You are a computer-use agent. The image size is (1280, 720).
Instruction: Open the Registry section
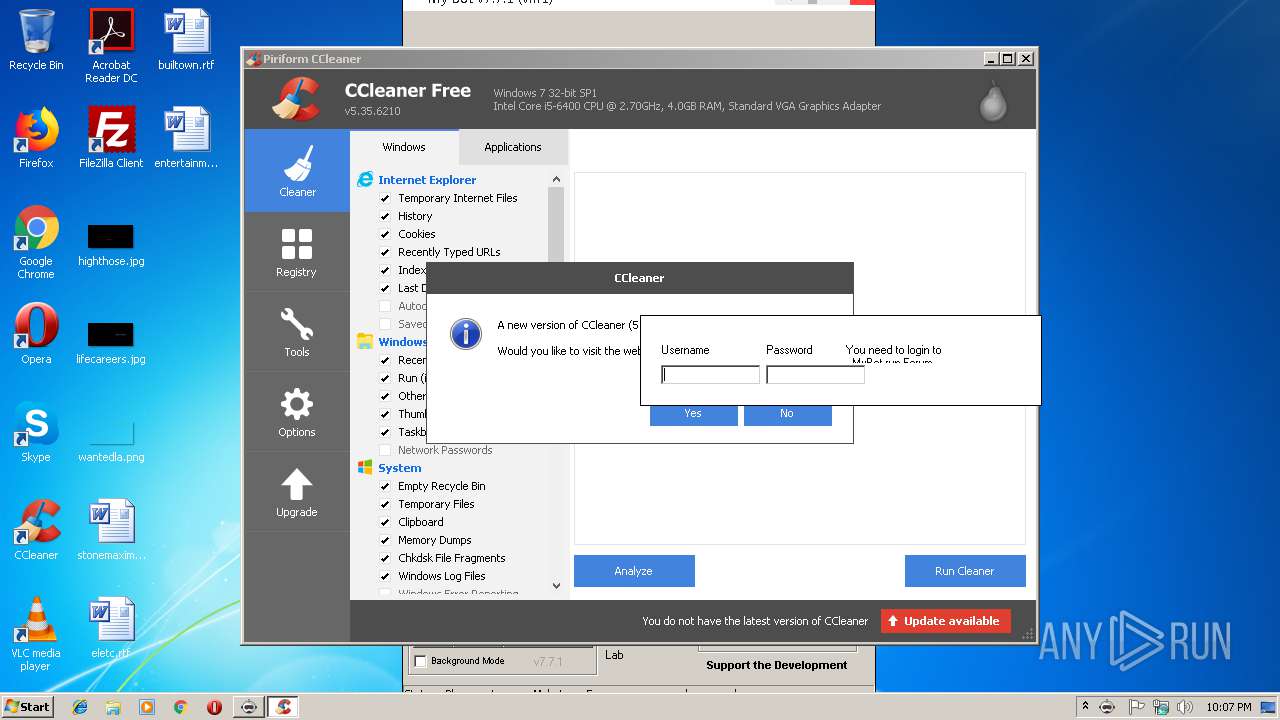(x=297, y=252)
